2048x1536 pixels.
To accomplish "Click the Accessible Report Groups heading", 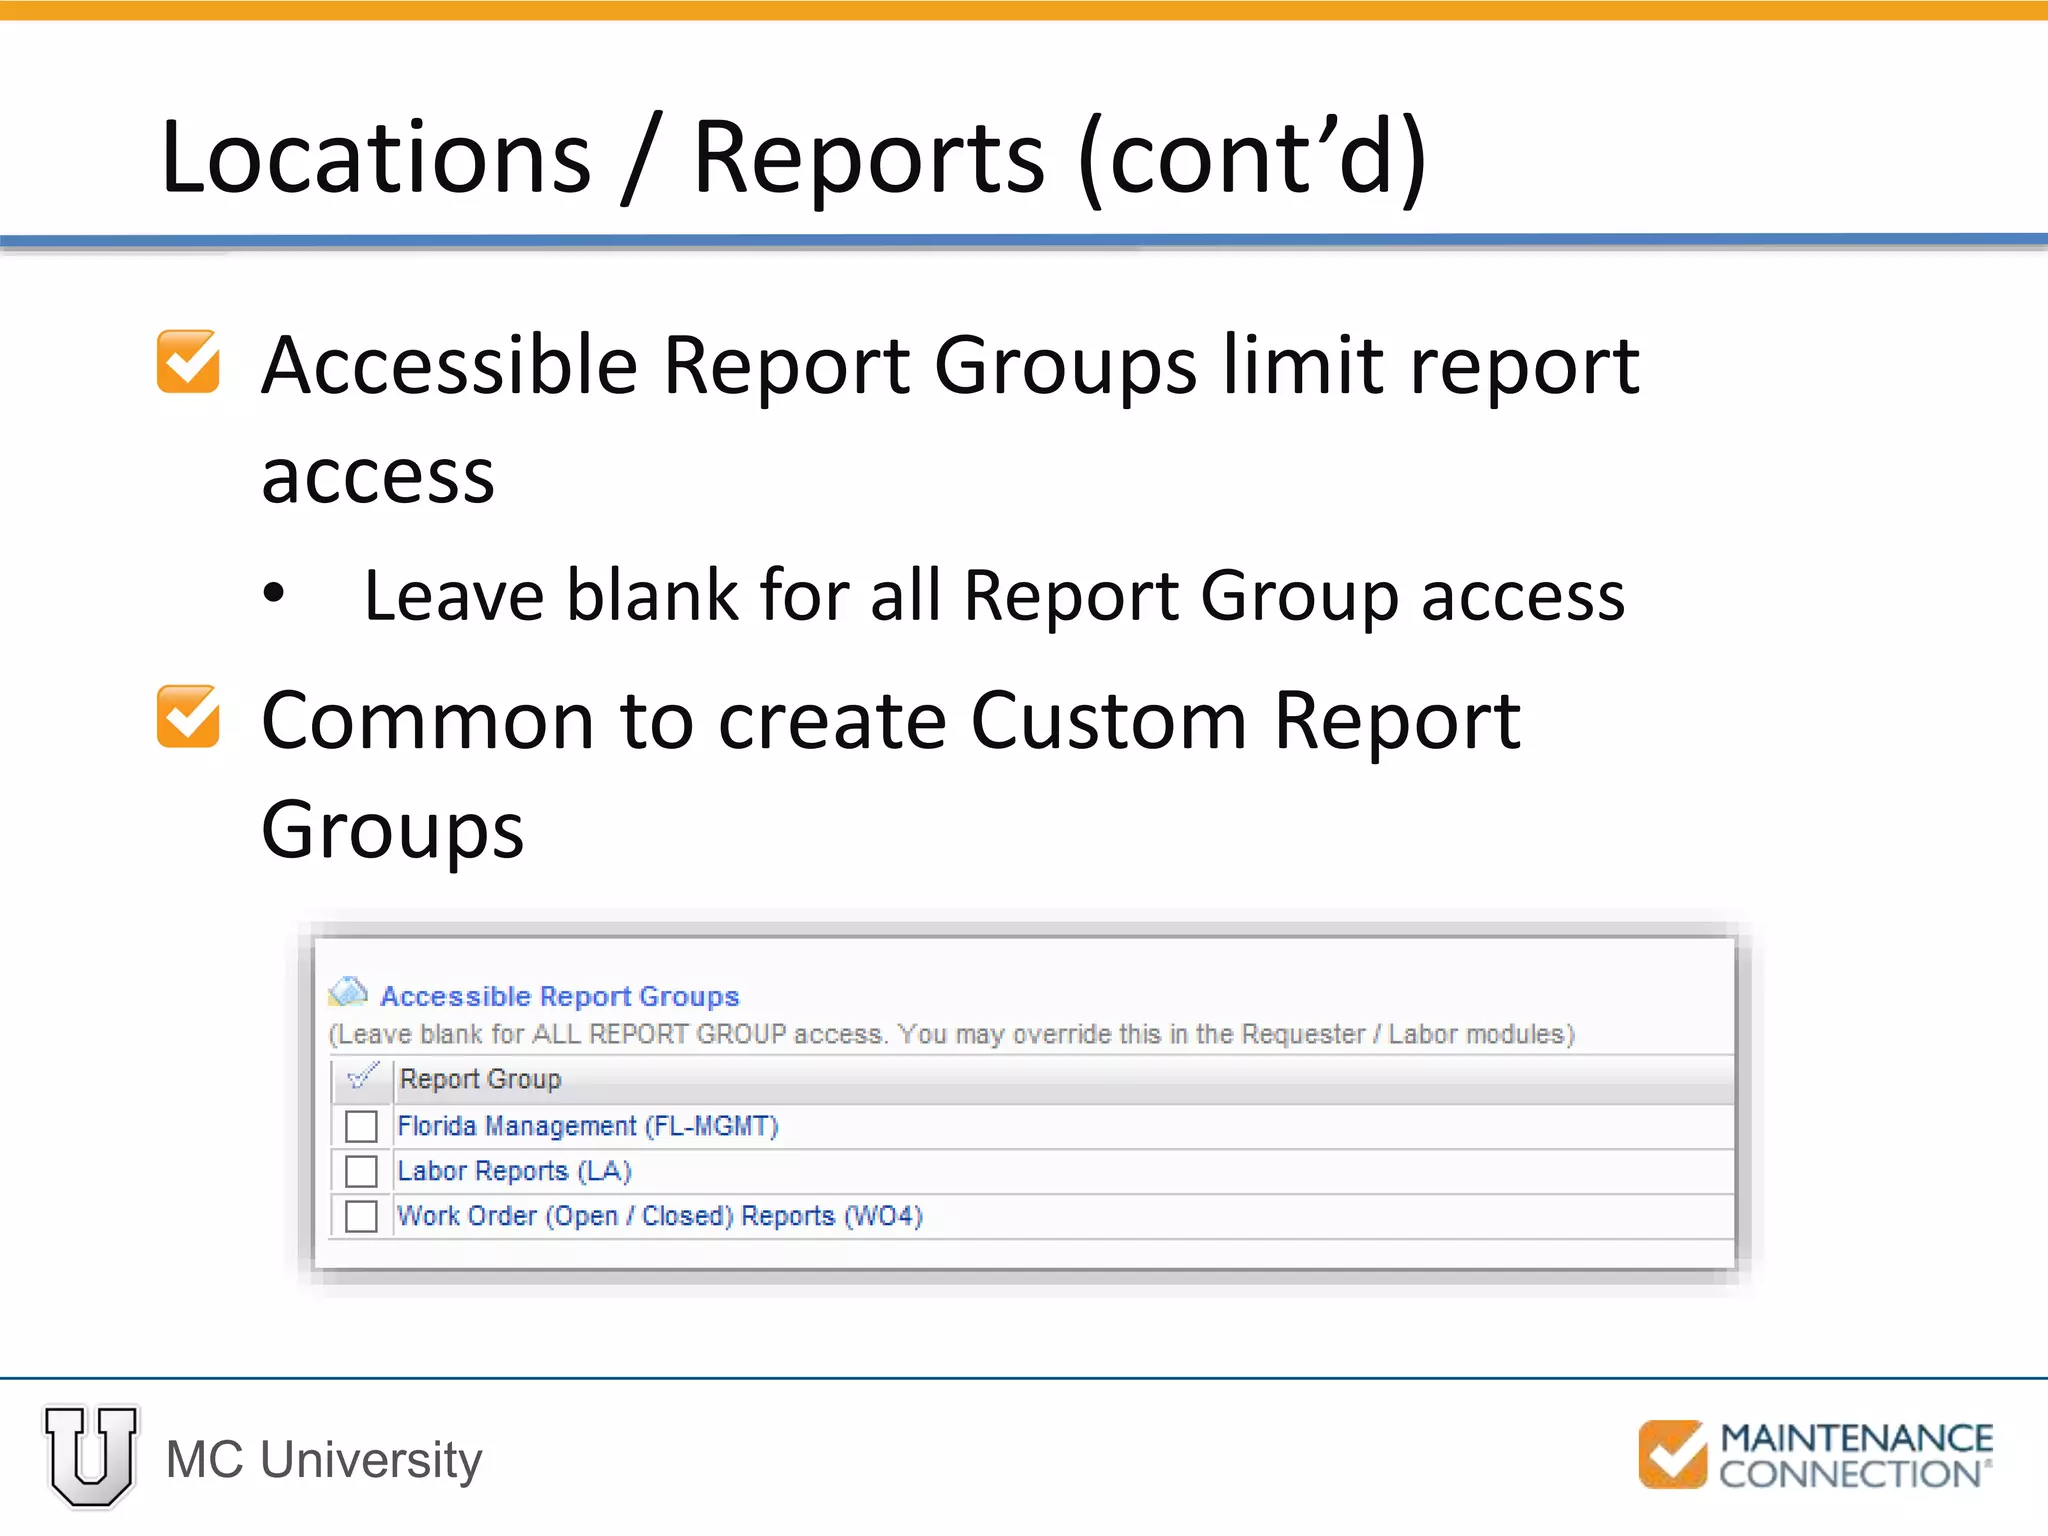I will coord(560,996).
